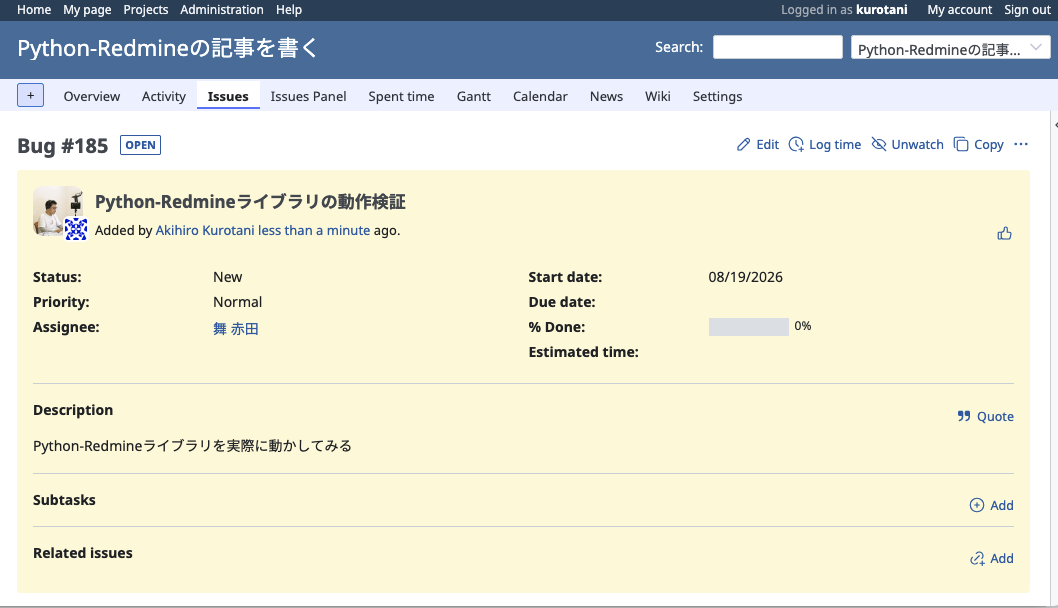Click the start date value 08/19/2026
This screenshot has width=1058, height=608.
[746, 277]
